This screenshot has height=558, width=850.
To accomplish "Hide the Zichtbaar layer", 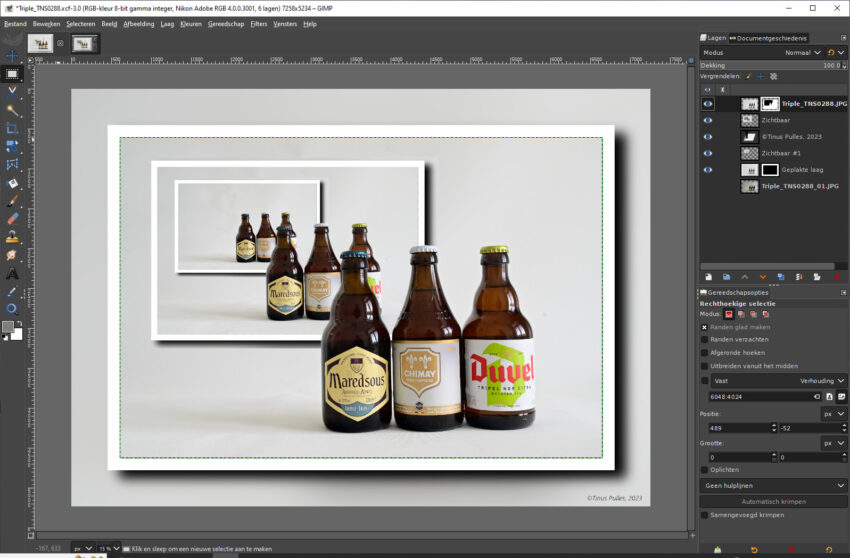I will [707, 120].
